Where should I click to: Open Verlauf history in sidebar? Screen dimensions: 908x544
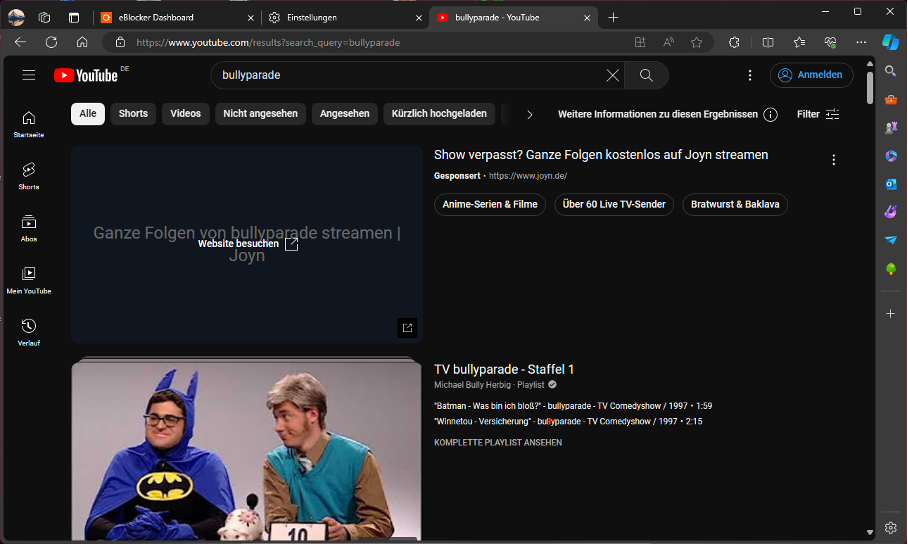(x=28, y=332)
